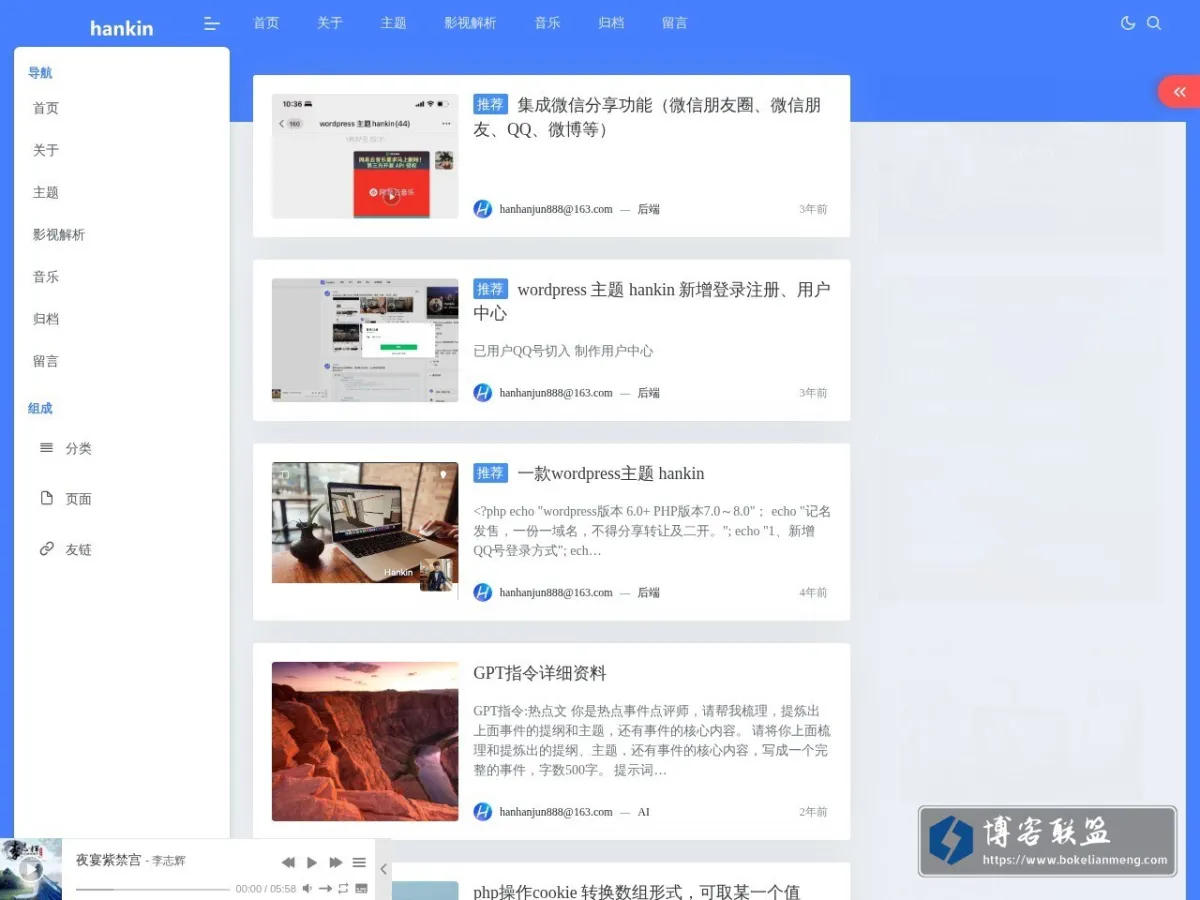Expand 分类 with list icon in sidebar
This screenshot has height=900, width=1200.
coord(66,448)
